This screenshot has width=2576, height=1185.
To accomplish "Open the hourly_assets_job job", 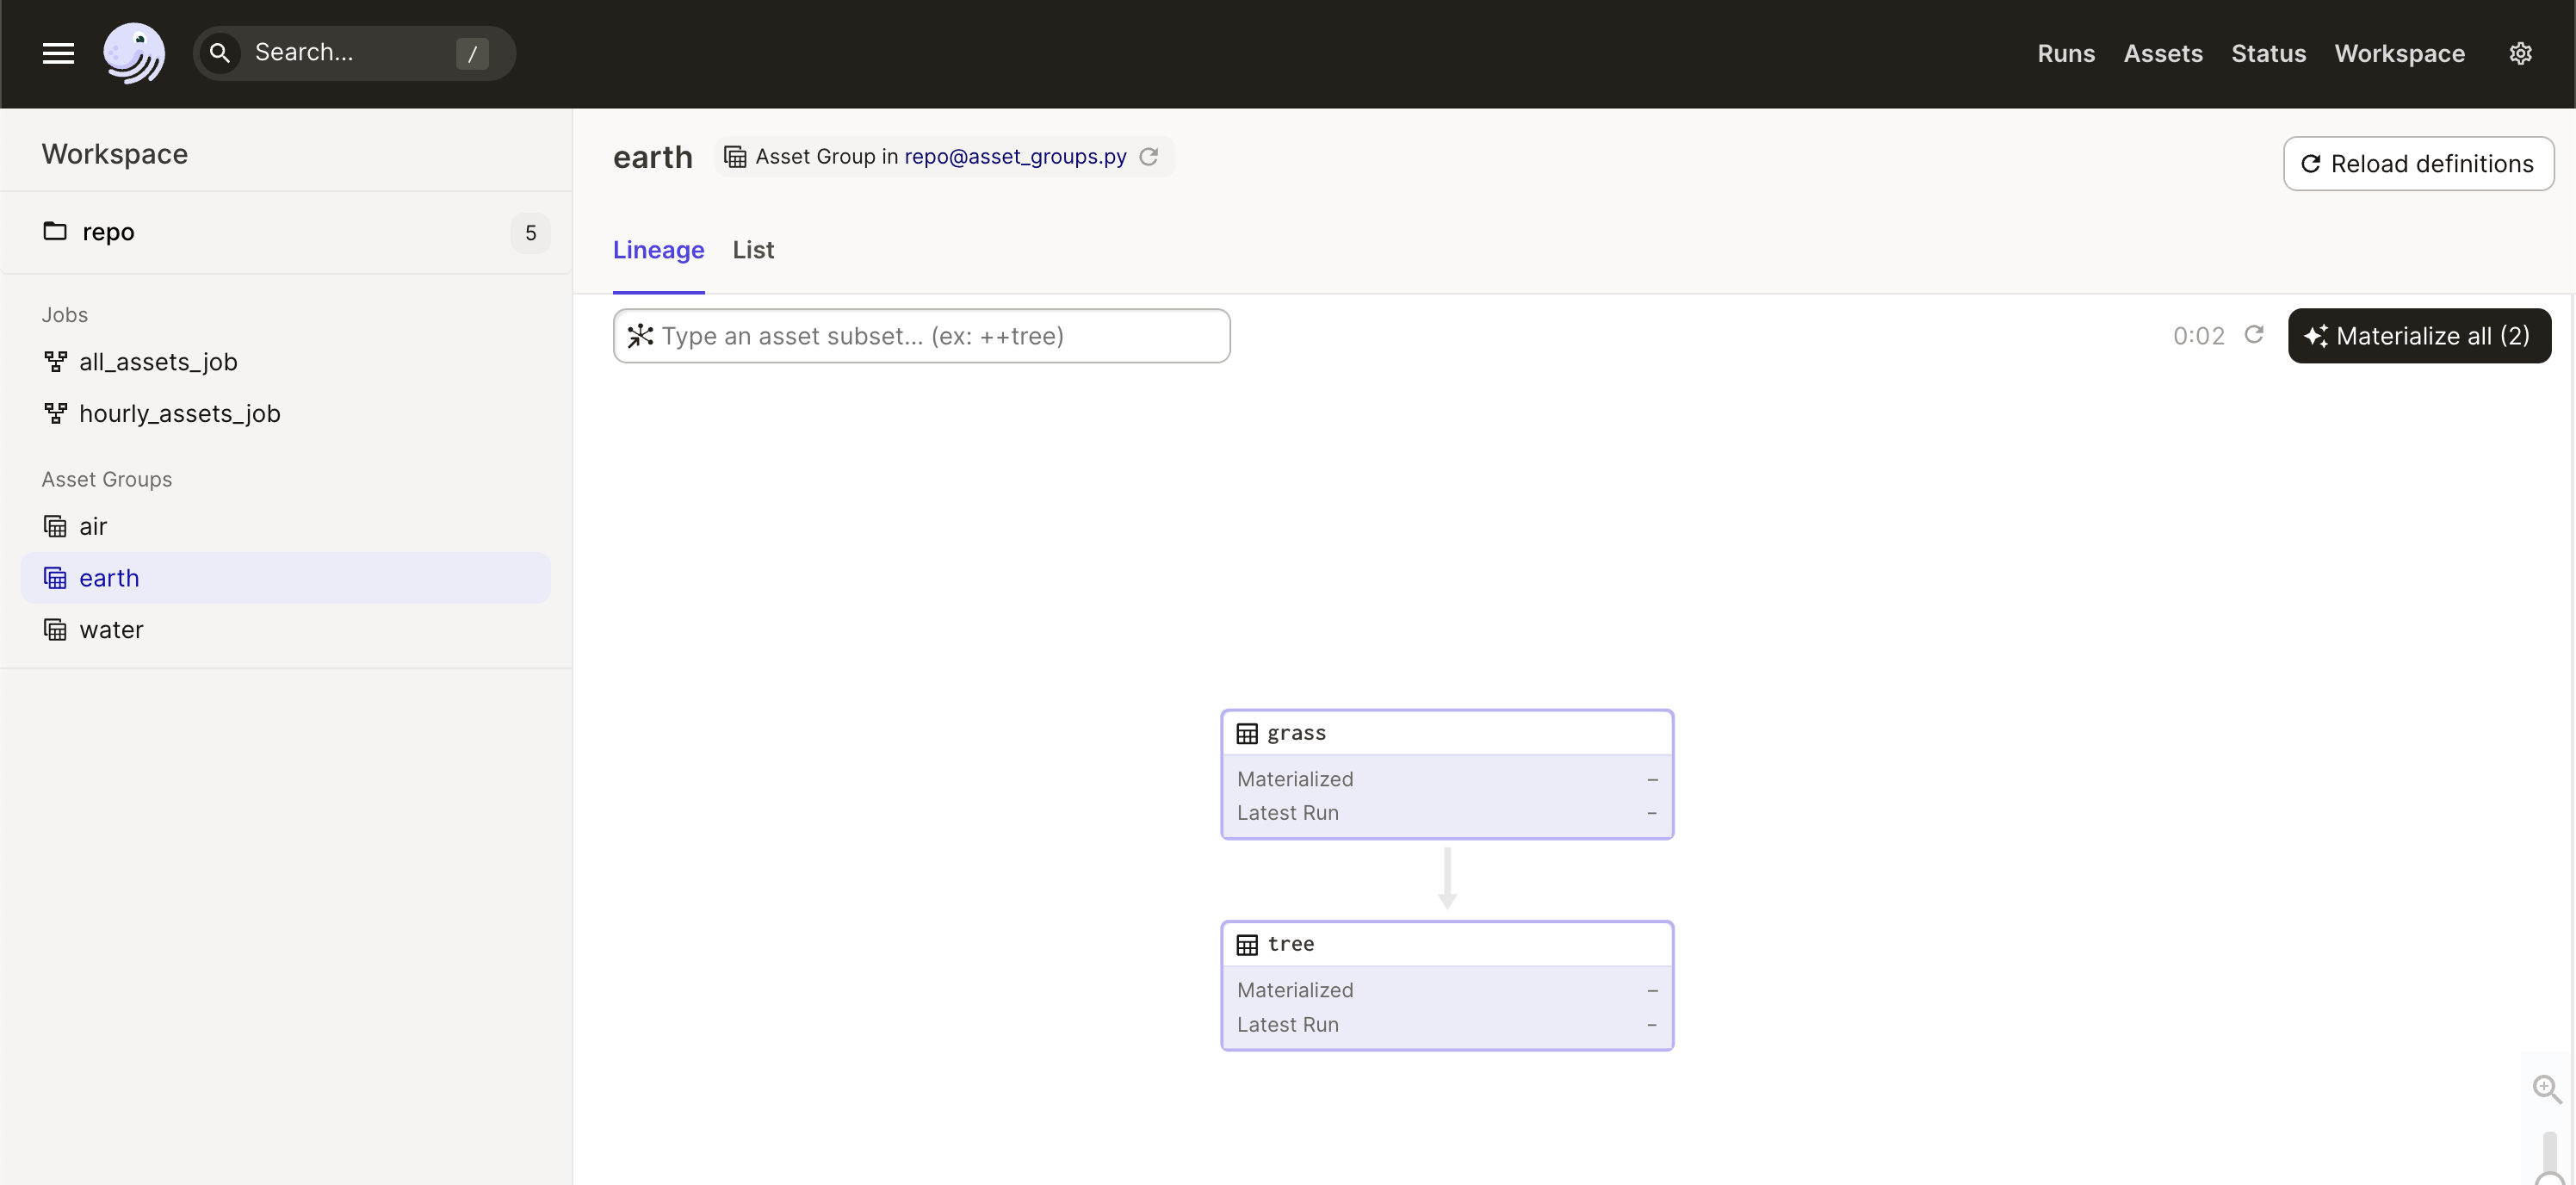I will click(x=179, y=413).
